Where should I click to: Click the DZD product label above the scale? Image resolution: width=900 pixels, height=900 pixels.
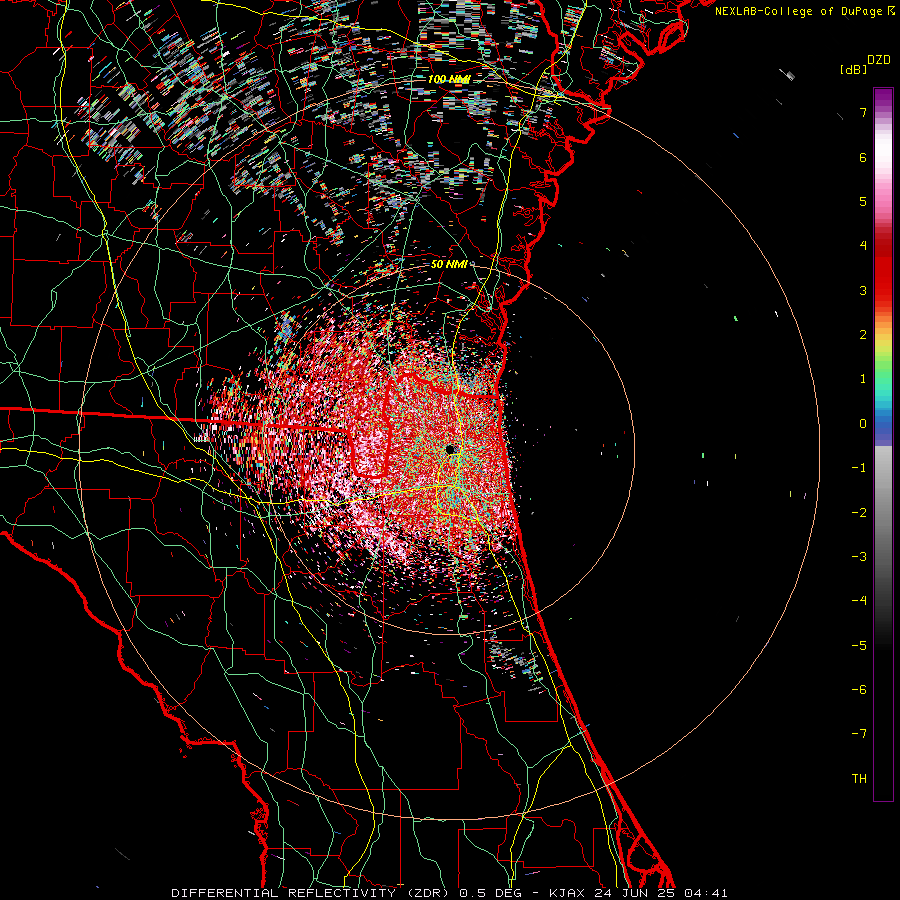879,60
